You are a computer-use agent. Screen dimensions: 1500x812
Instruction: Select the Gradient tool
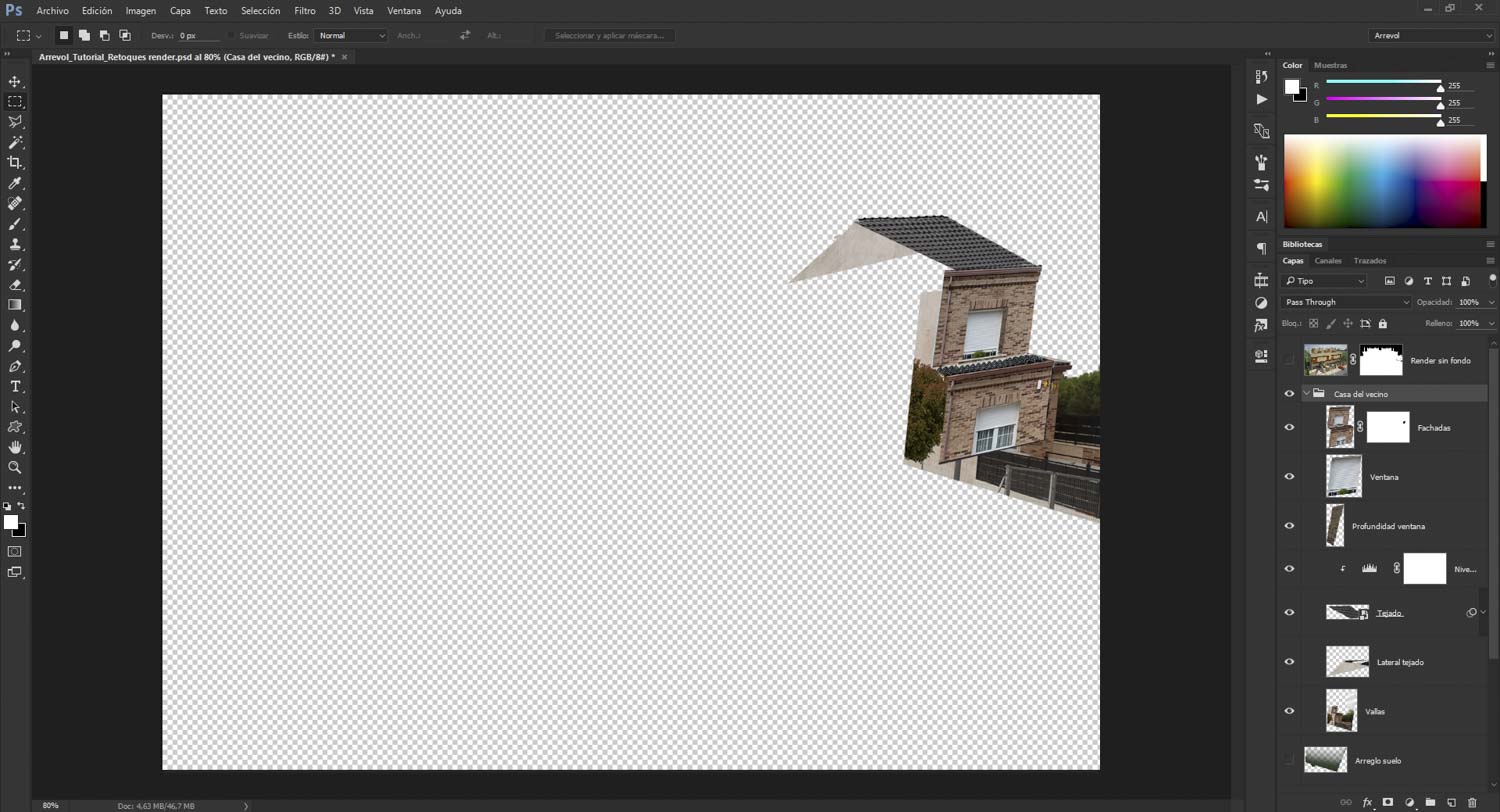click(x=15, y=305)
